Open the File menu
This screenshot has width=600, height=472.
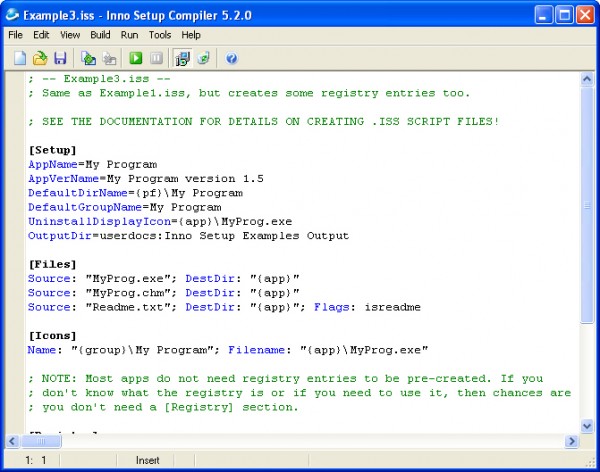(x=15, y=35)
